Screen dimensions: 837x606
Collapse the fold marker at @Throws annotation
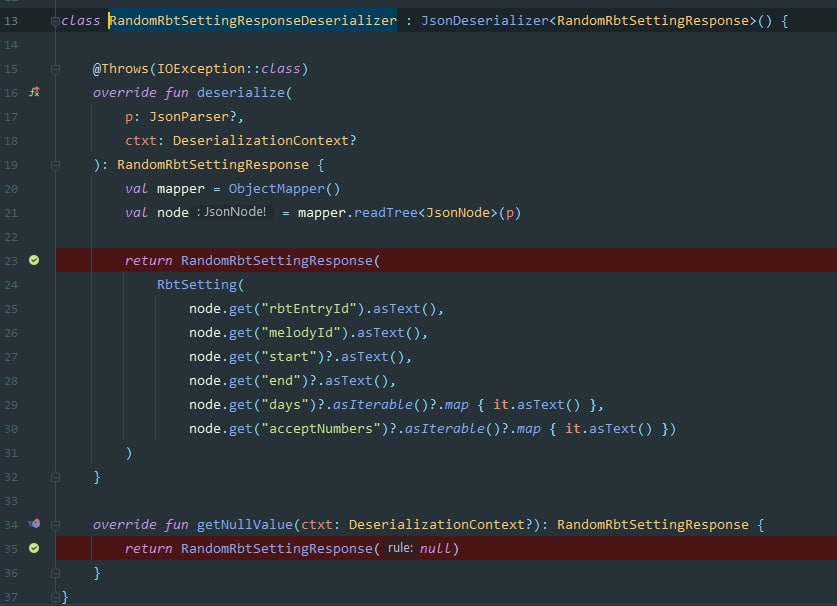click(x=55, y=69)
